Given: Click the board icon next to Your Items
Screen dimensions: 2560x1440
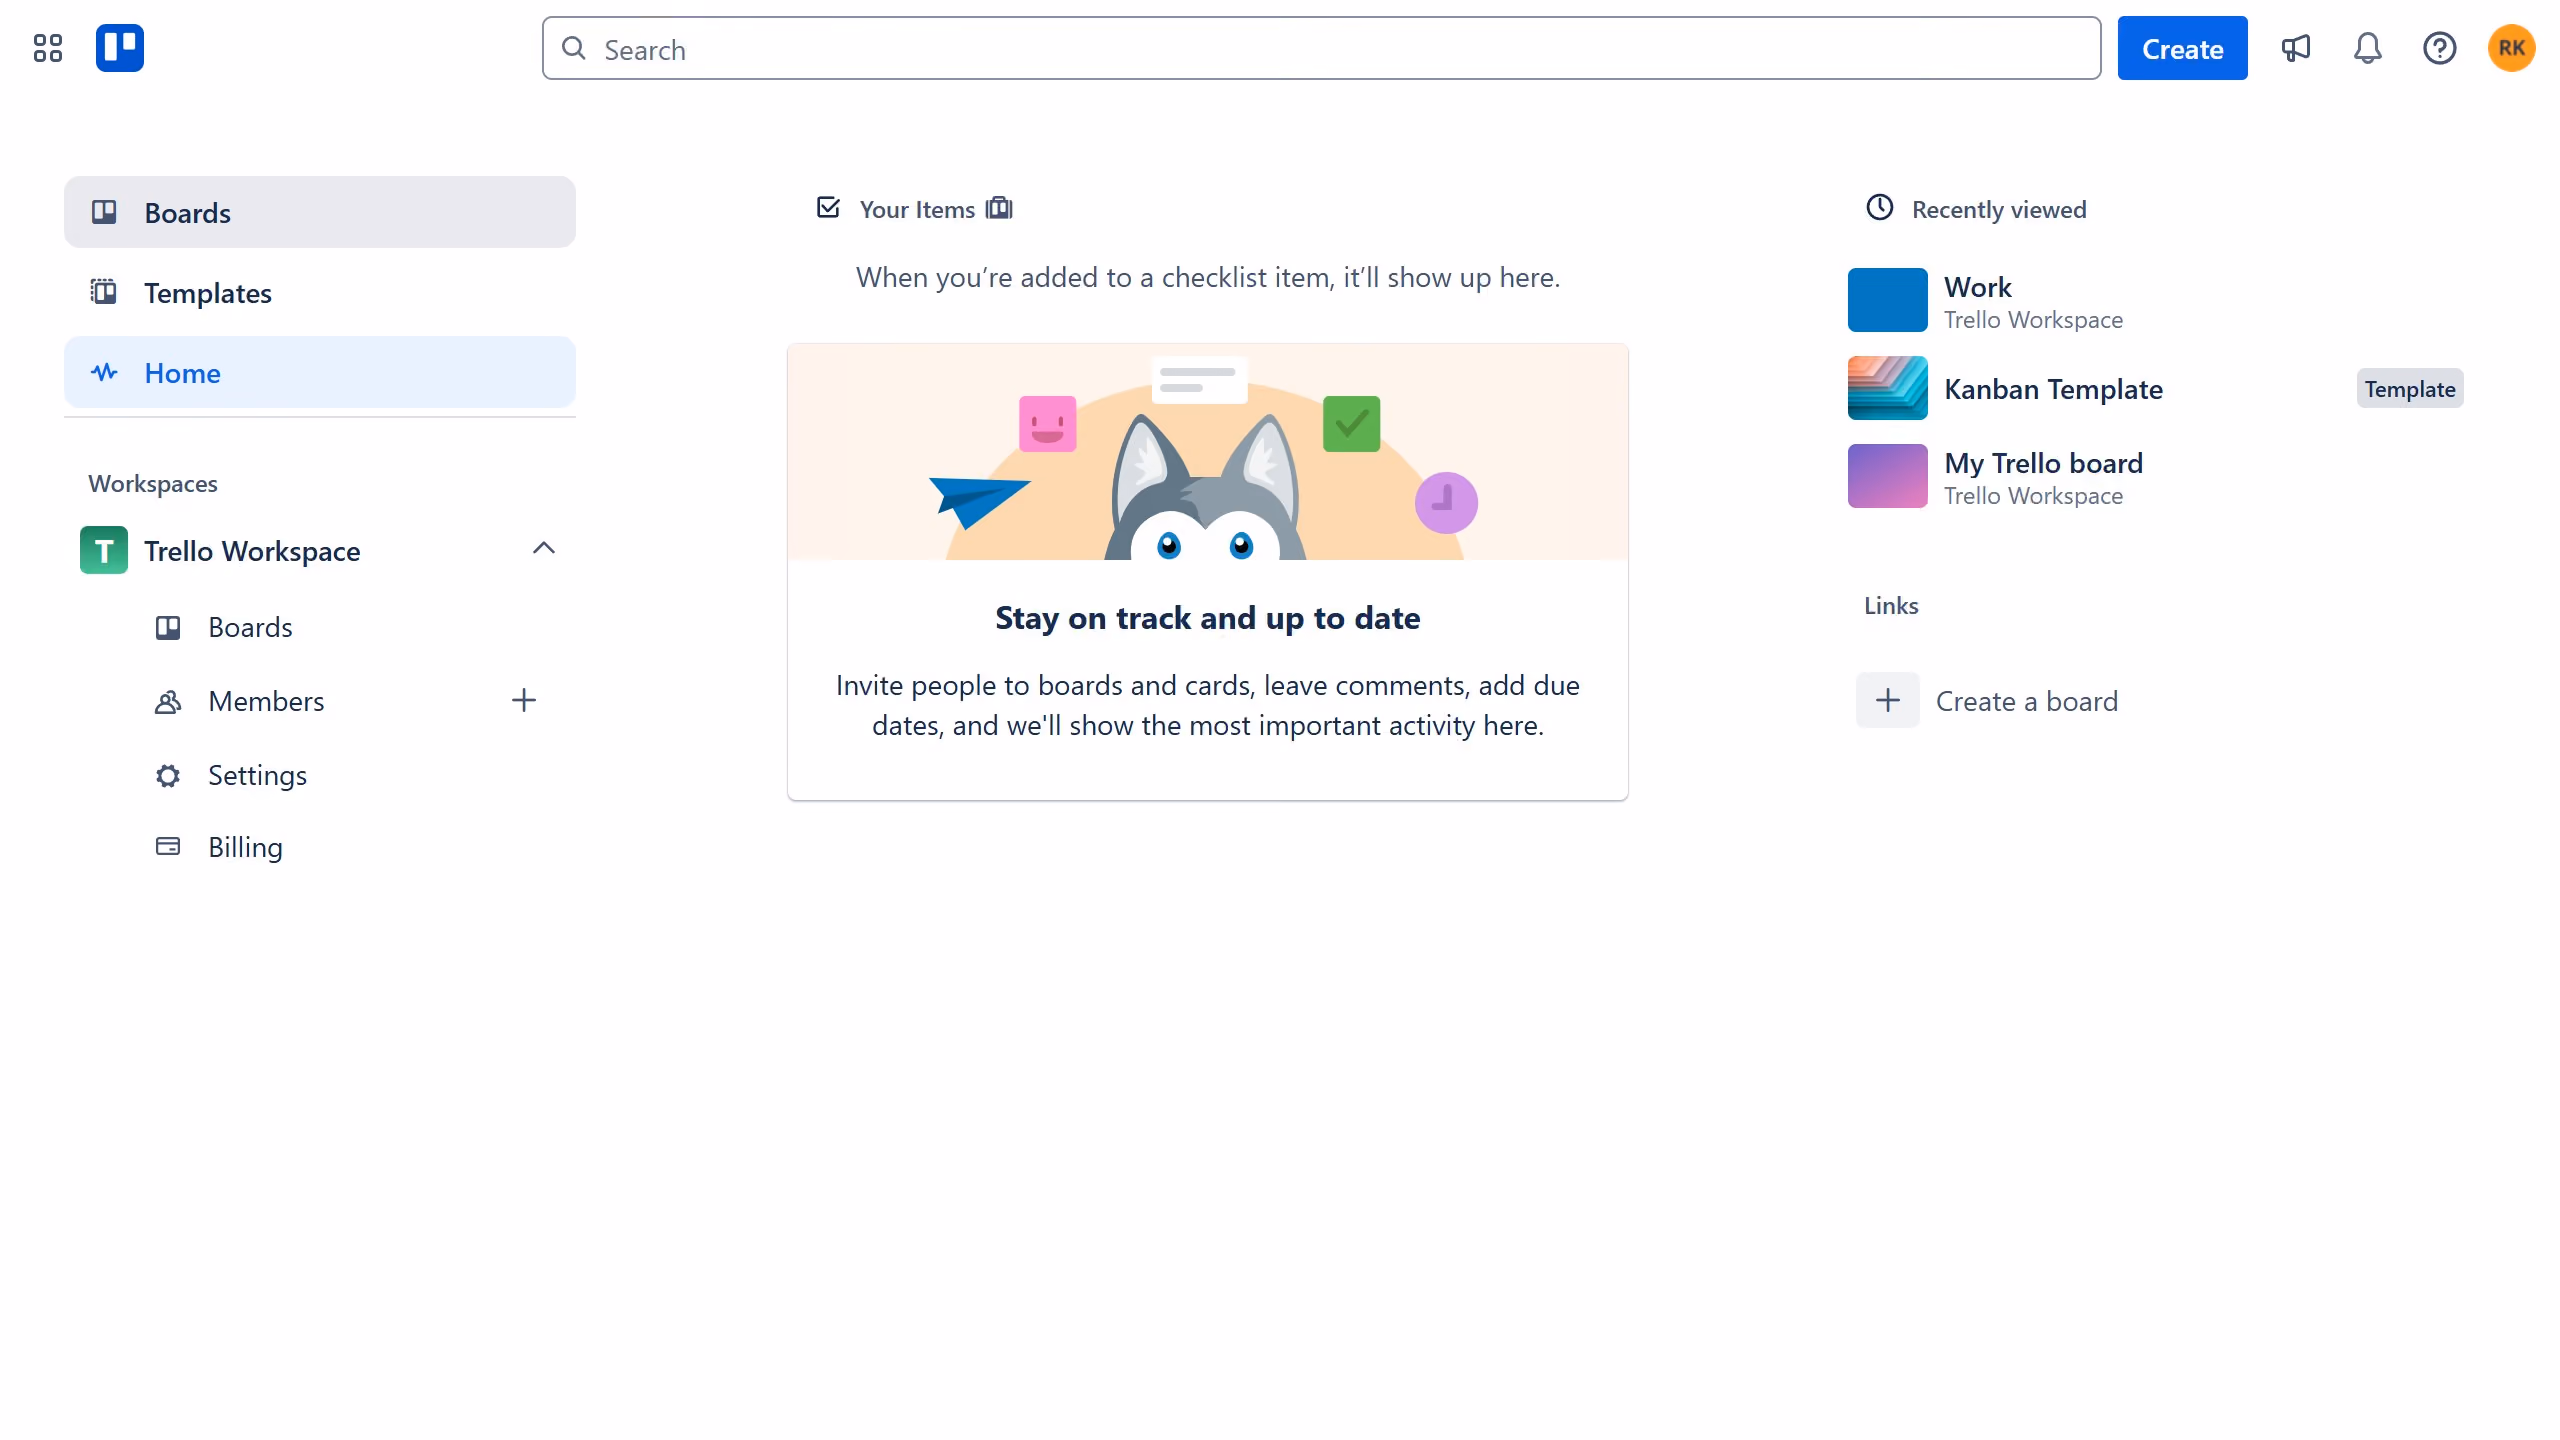Looking at the screenshot, I should coord(999,208).
